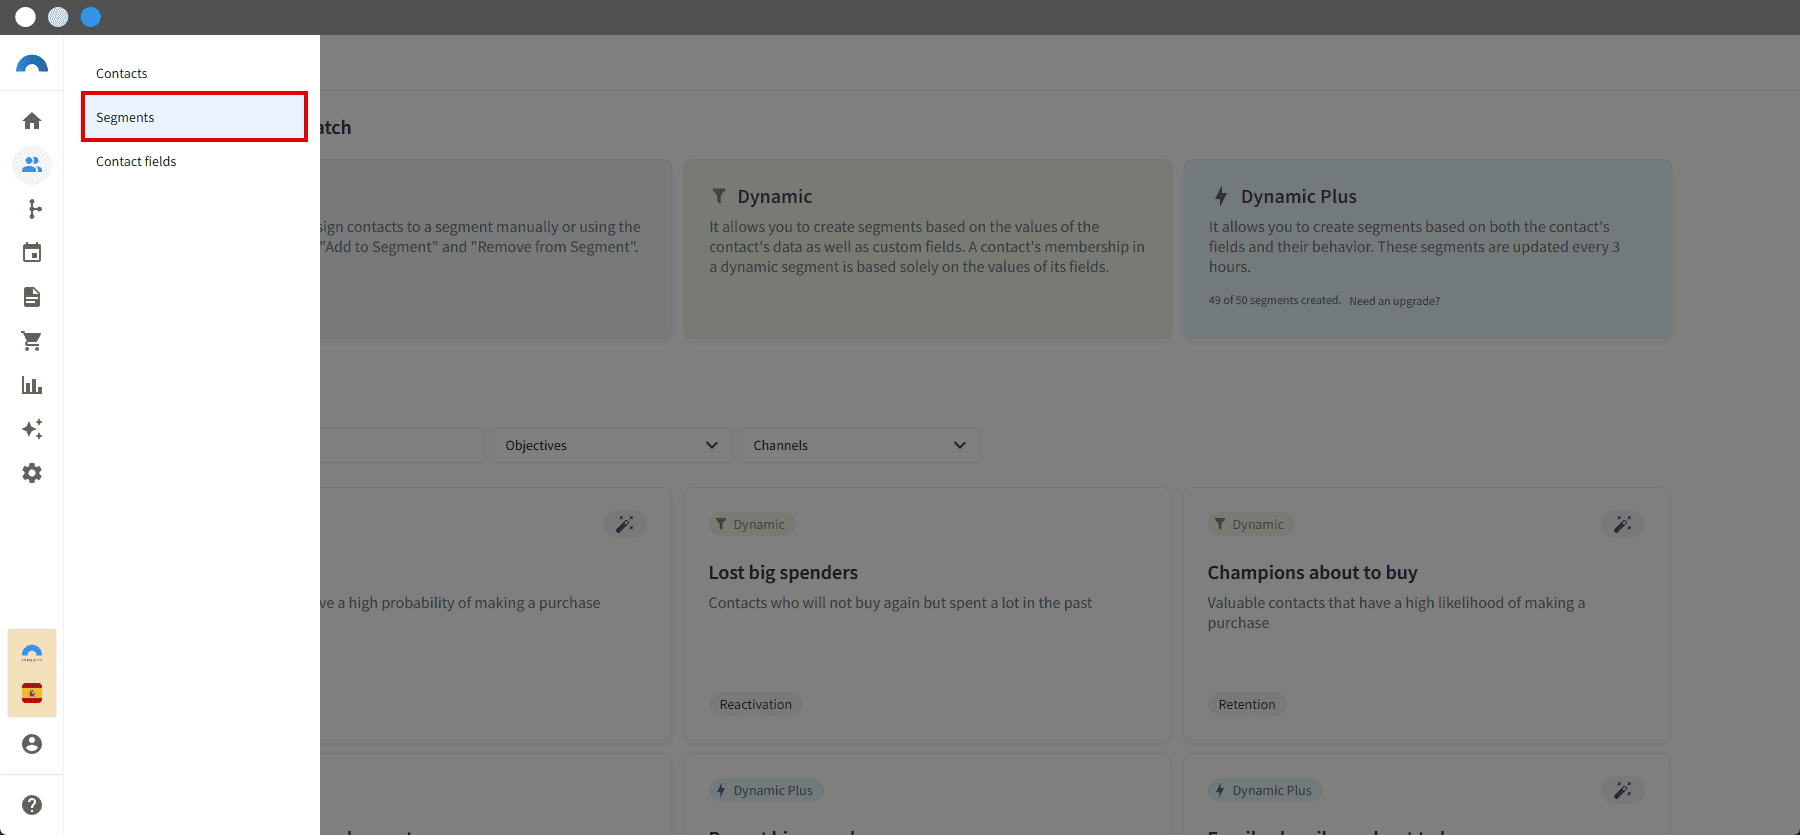Open the Segments menu item
1800x835 pixels.
194,117
